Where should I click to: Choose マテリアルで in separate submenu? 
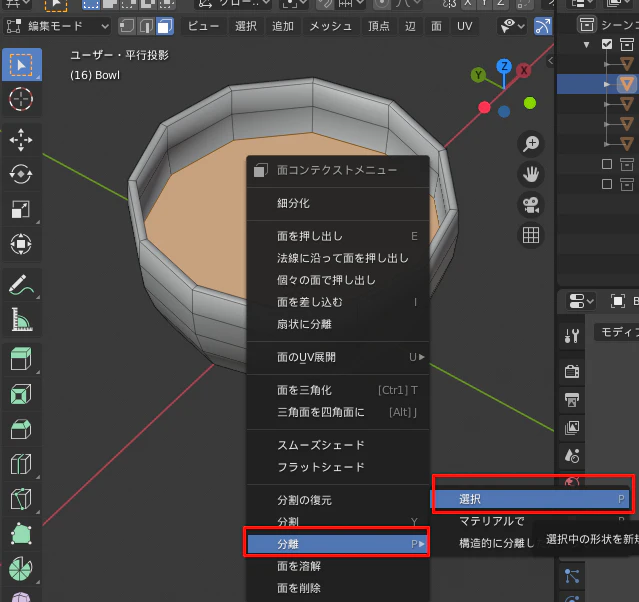[531, 521]
